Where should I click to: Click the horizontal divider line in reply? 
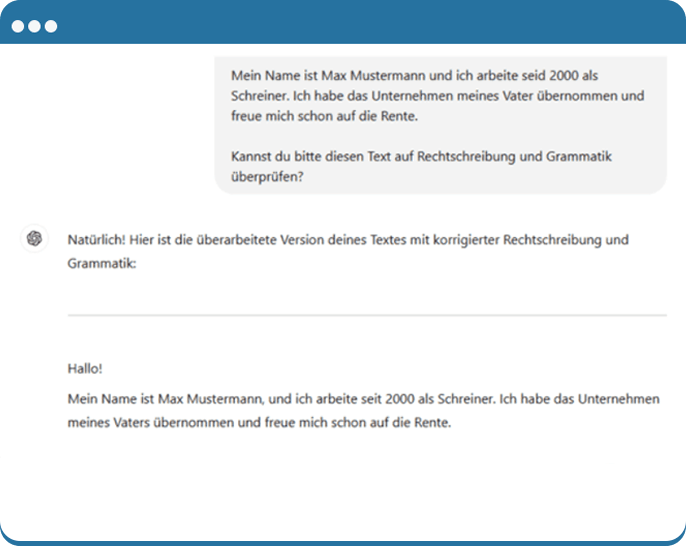[x=366, y=315]
